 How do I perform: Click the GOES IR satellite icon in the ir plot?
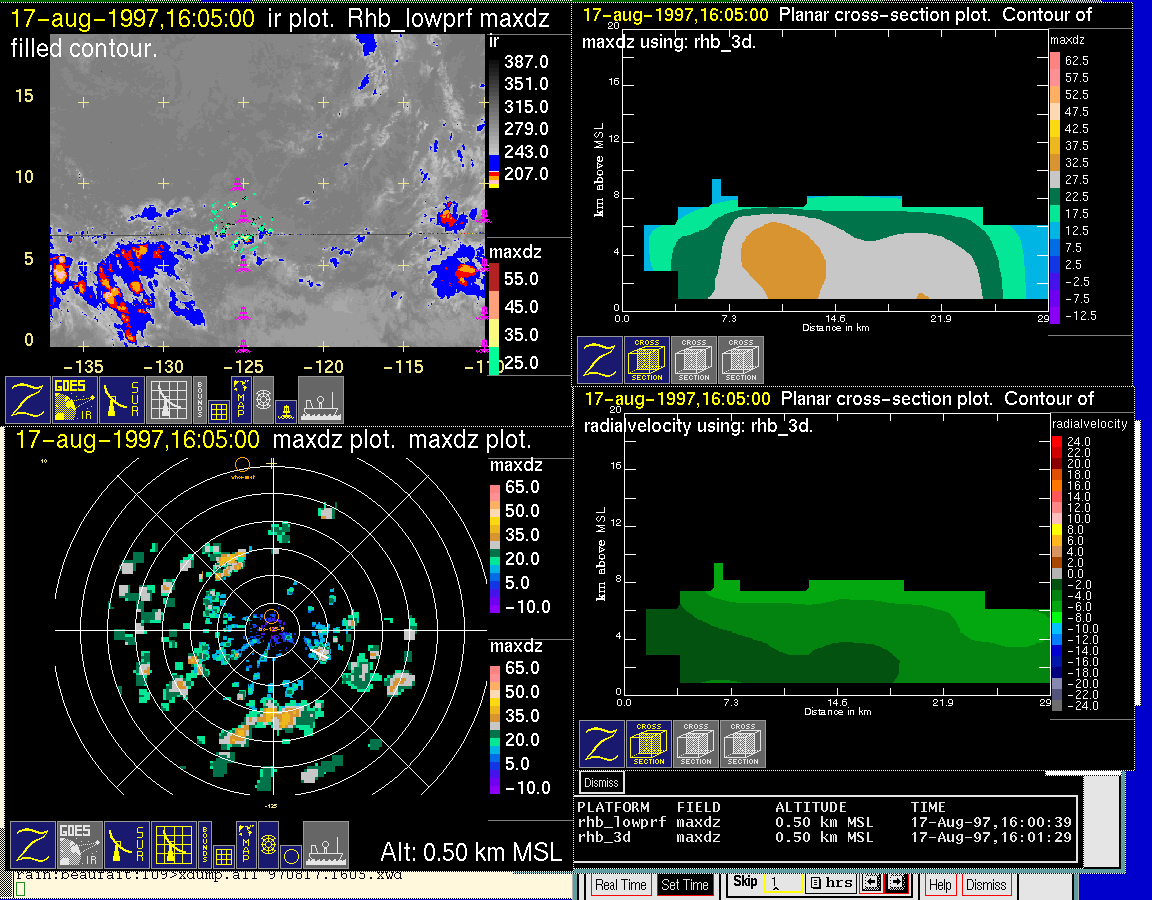pyautogui.click(x=77, y=399)
